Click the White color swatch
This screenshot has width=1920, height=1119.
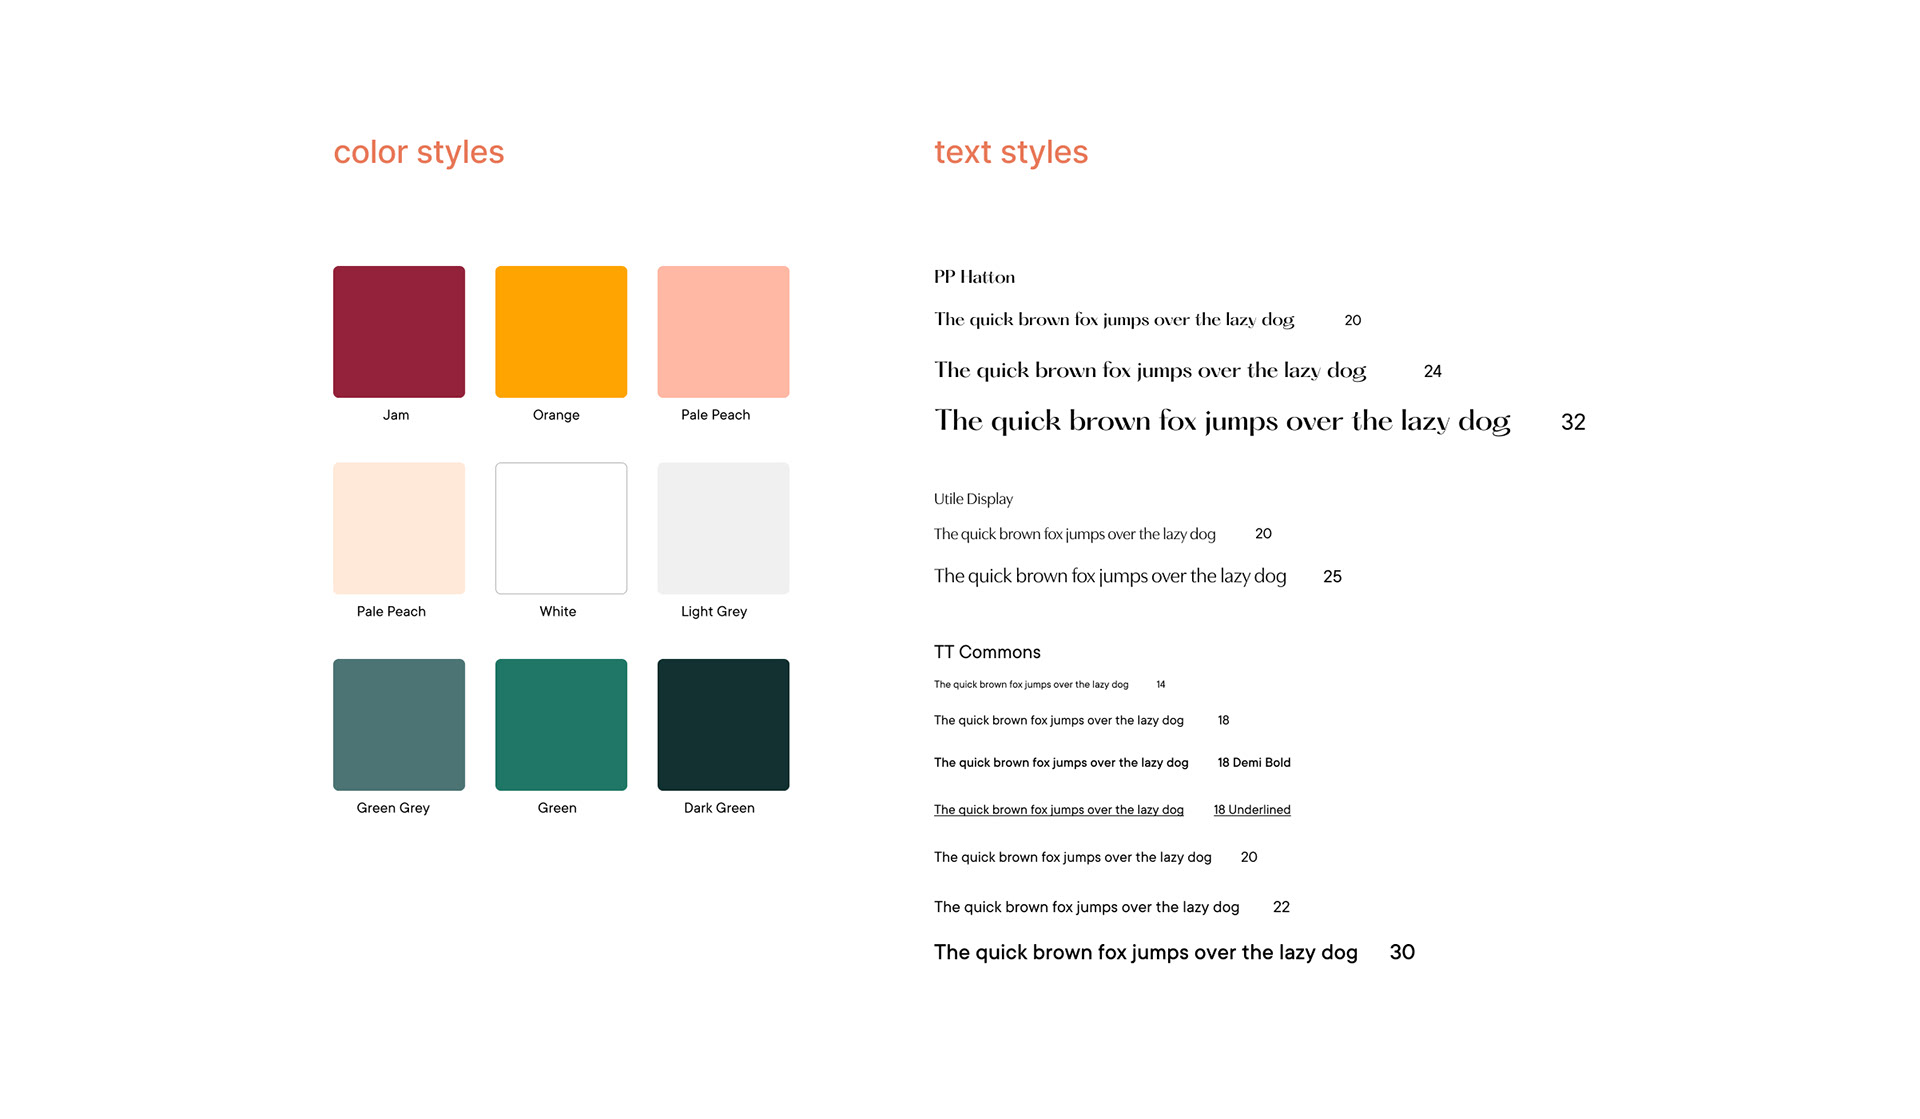[x=561, y=528]
